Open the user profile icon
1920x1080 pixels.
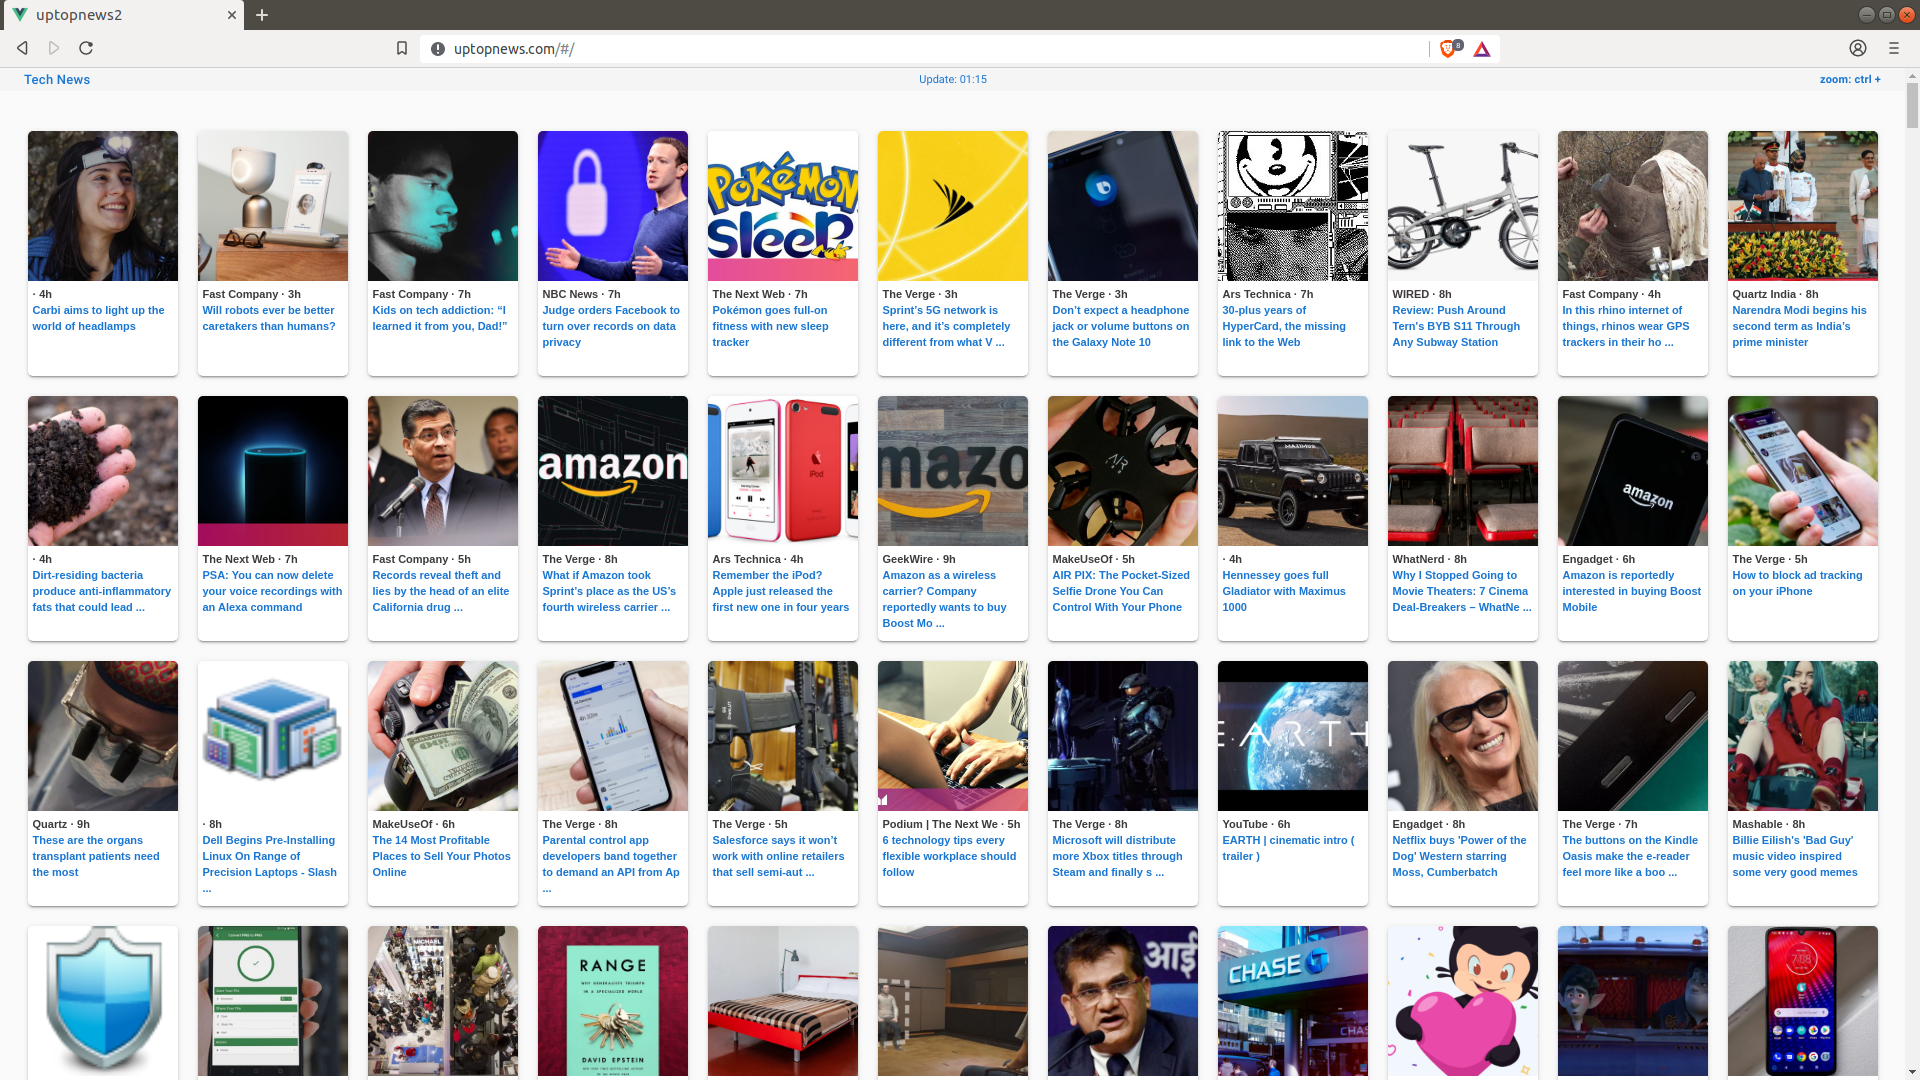pyautogui.click(x=1858, y=48)
